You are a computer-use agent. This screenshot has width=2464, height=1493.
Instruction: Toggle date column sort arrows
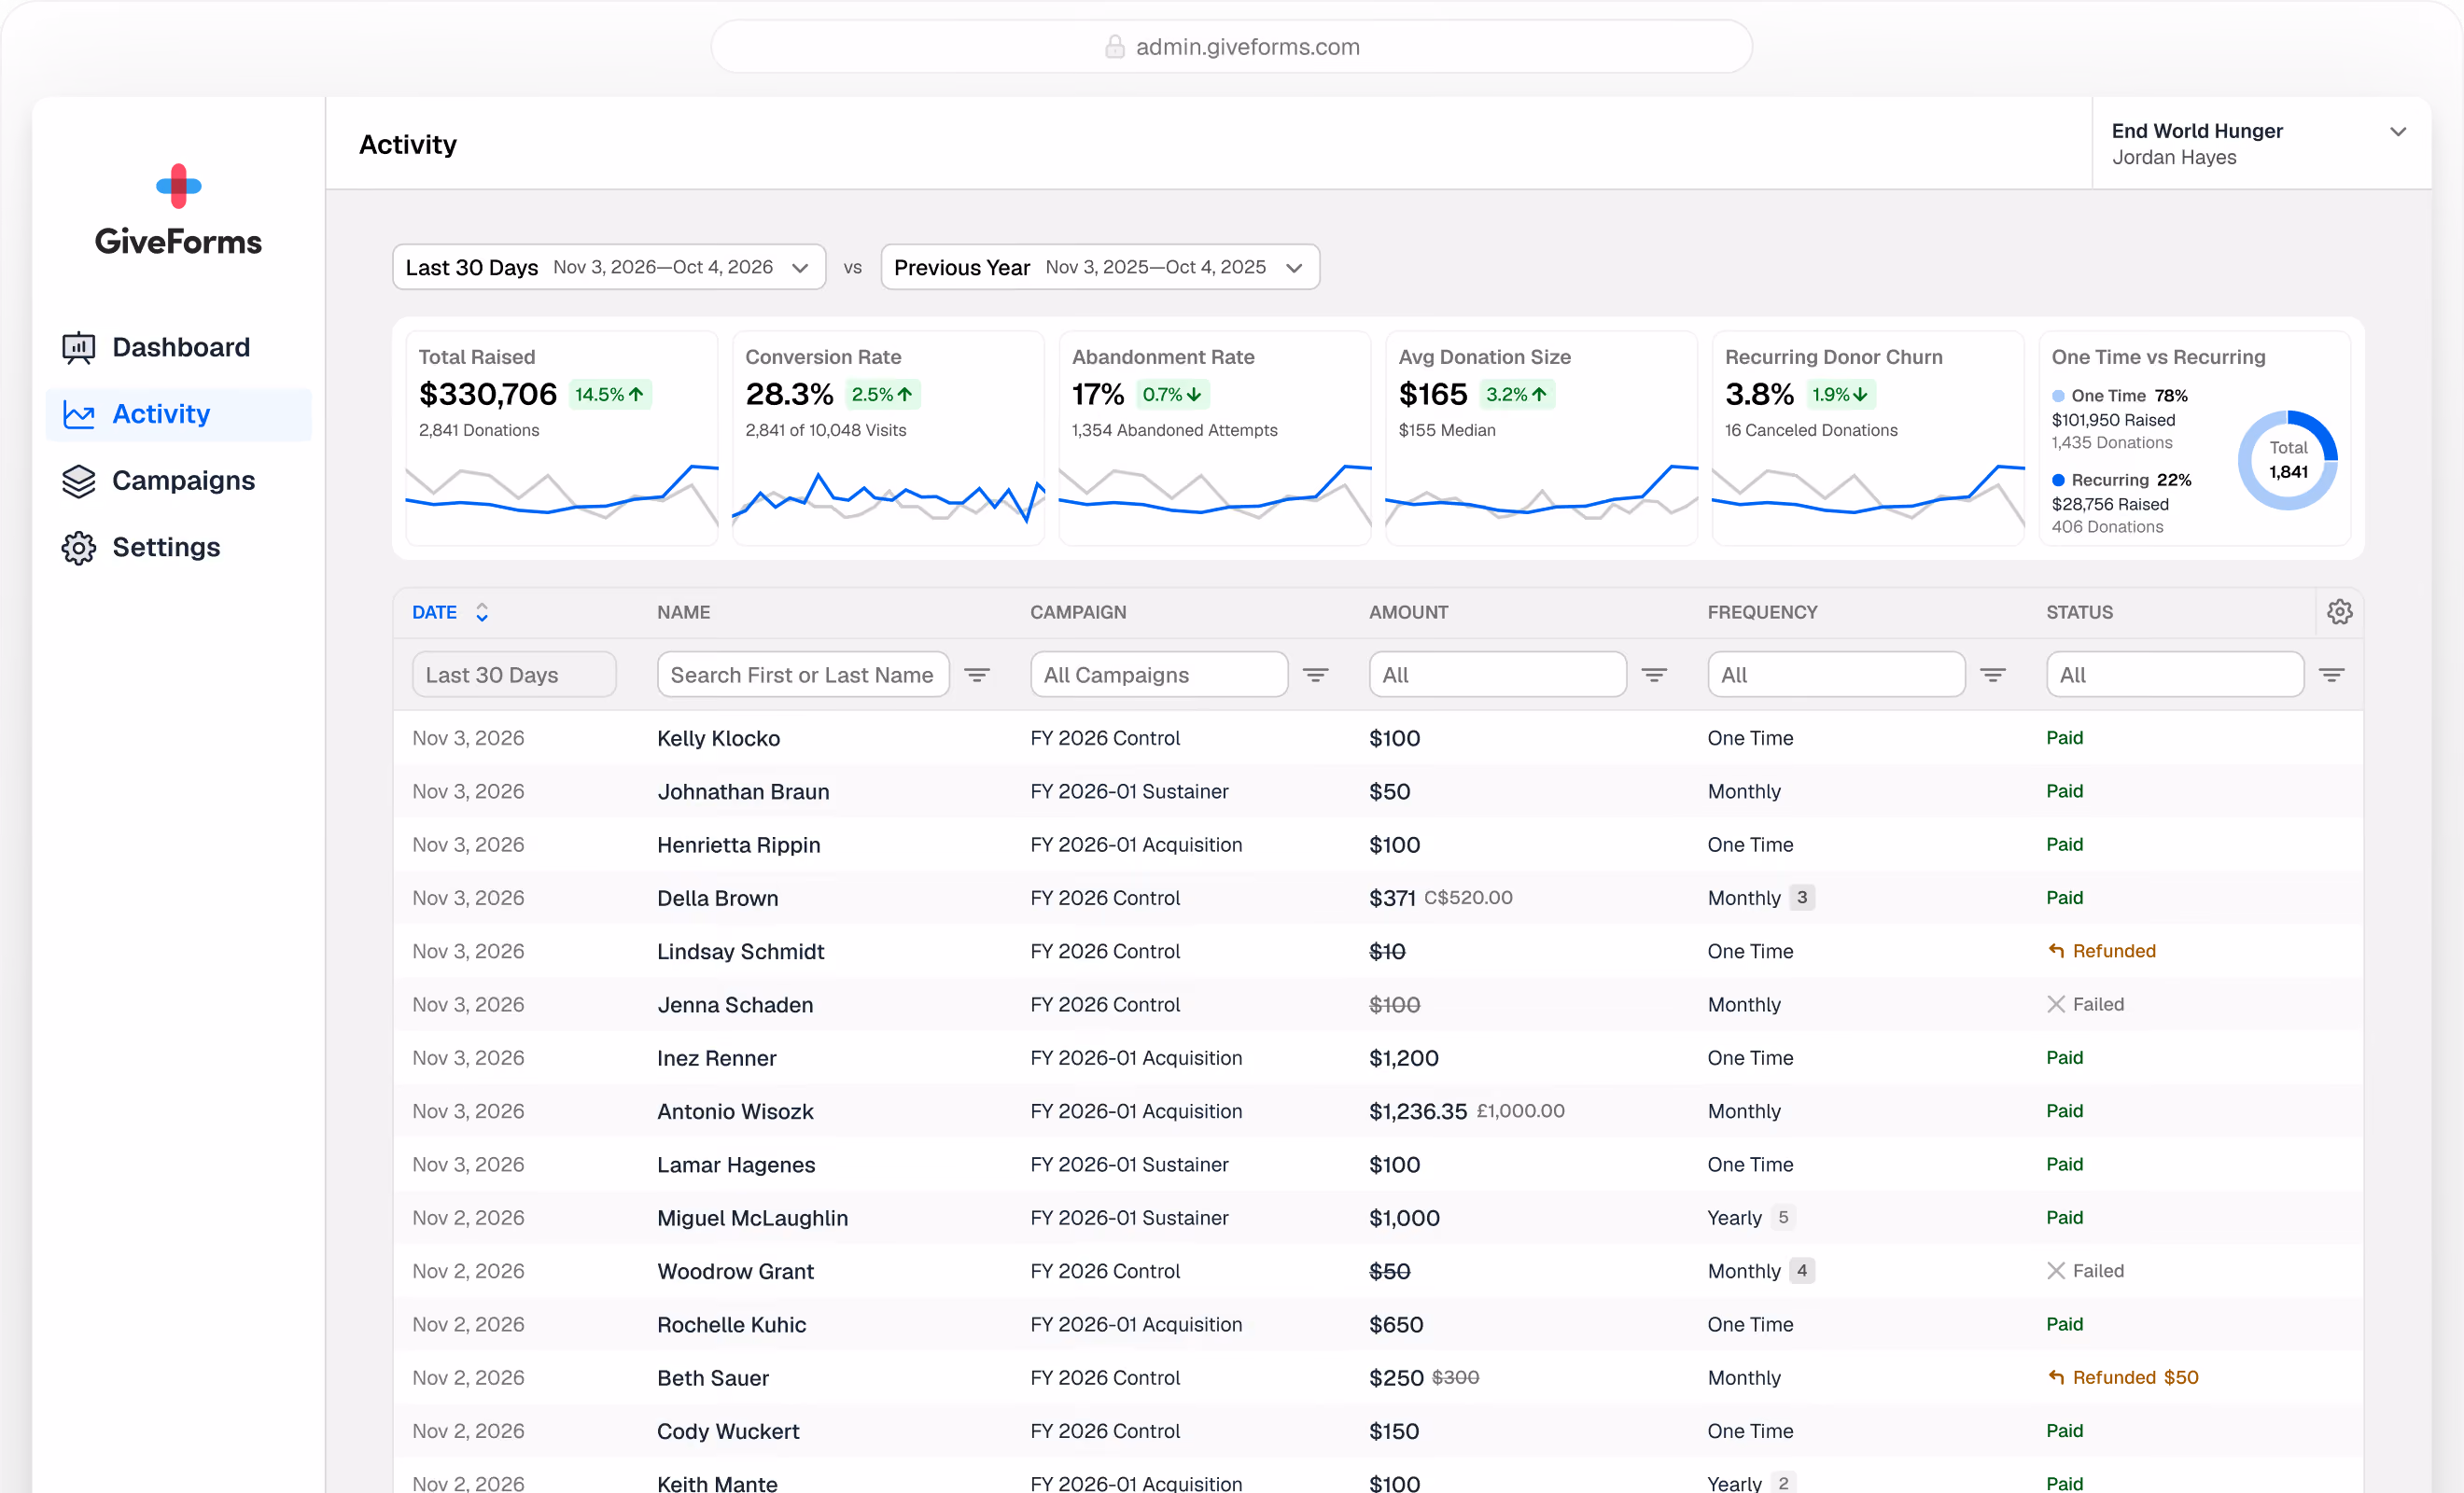[x=482, y=612]
